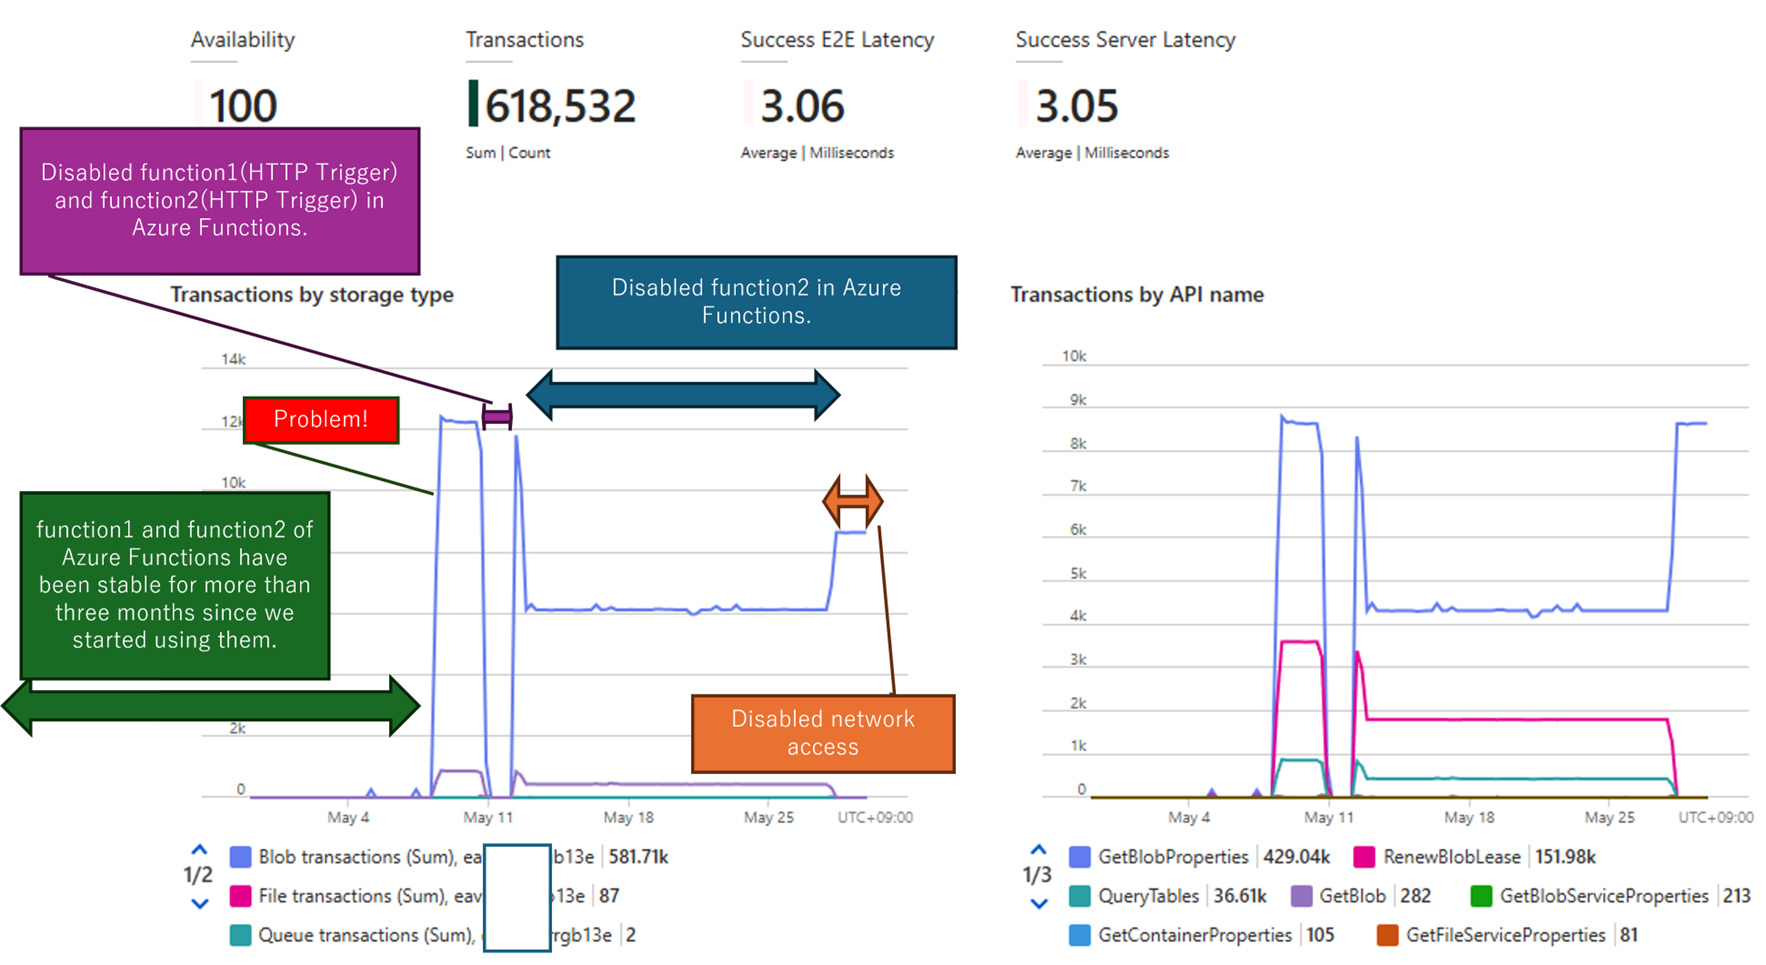Click May 11 on the storage type chart axis
Screen dimensions: 1766x965
tap(488, 817)
